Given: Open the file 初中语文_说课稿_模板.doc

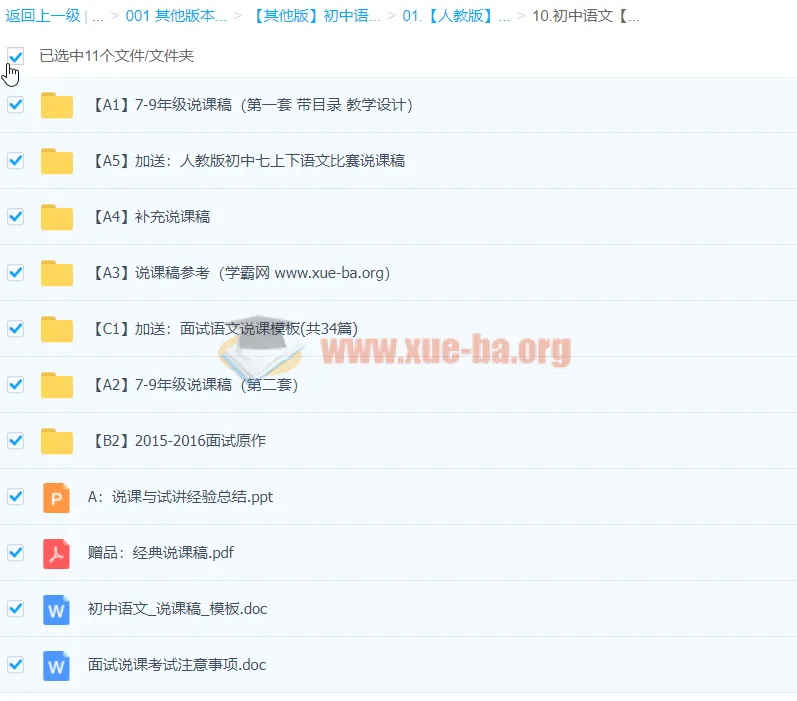Looking at the screenshot, I should pyautogui.click(x=177, y=609).
